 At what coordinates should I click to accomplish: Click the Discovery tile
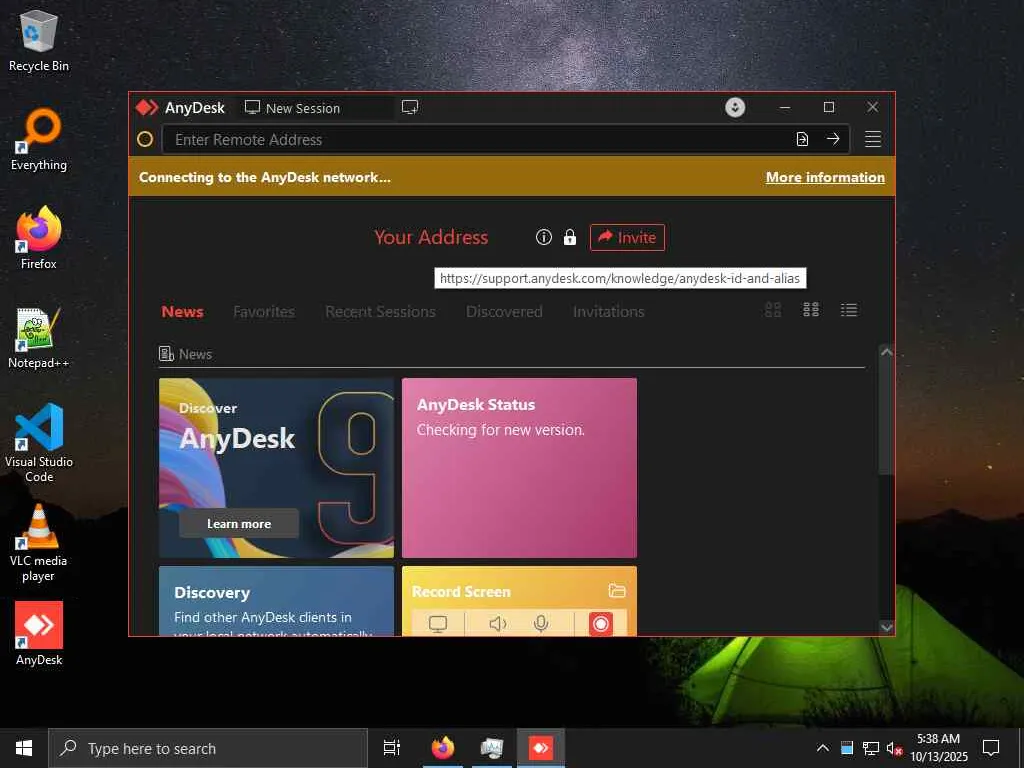[276, 601]
